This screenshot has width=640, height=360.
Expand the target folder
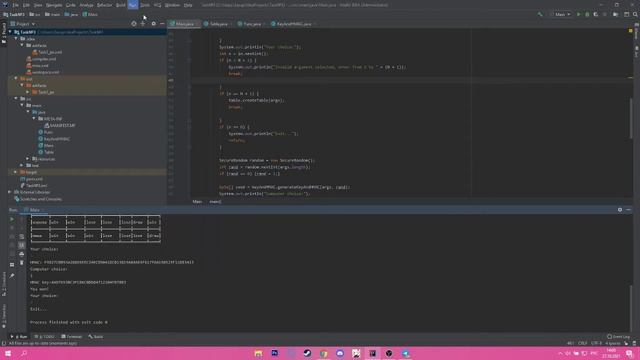click(16, 172)
